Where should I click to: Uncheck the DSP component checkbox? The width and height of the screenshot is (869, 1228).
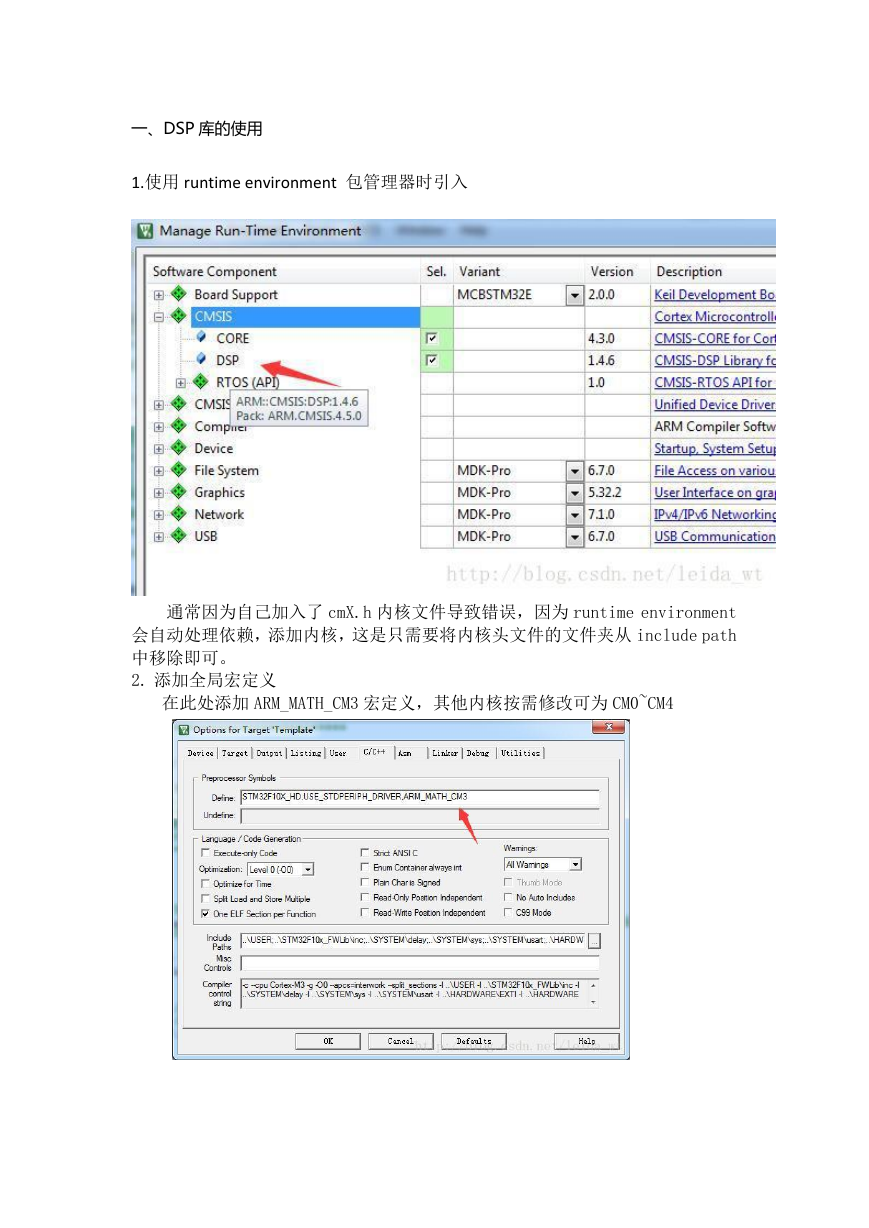point(432,360)
